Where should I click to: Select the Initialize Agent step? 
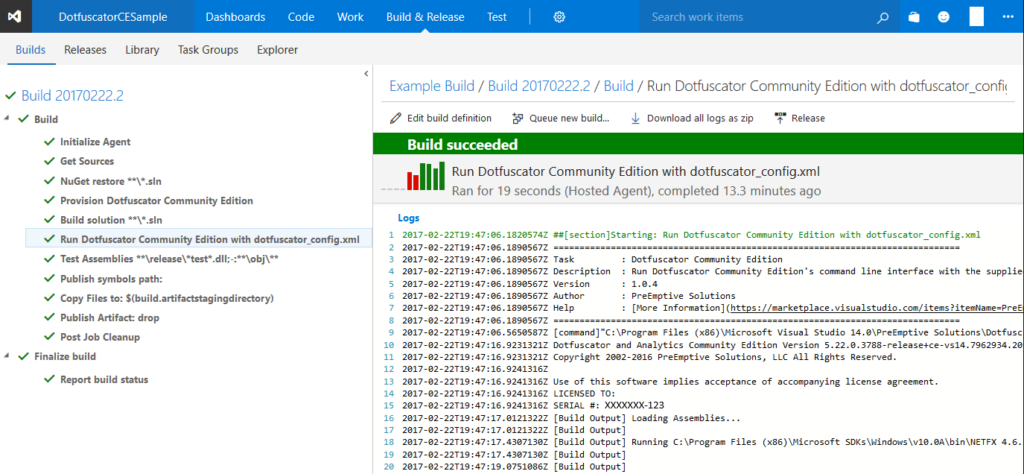pyautogui.click(x=95, y=142)
